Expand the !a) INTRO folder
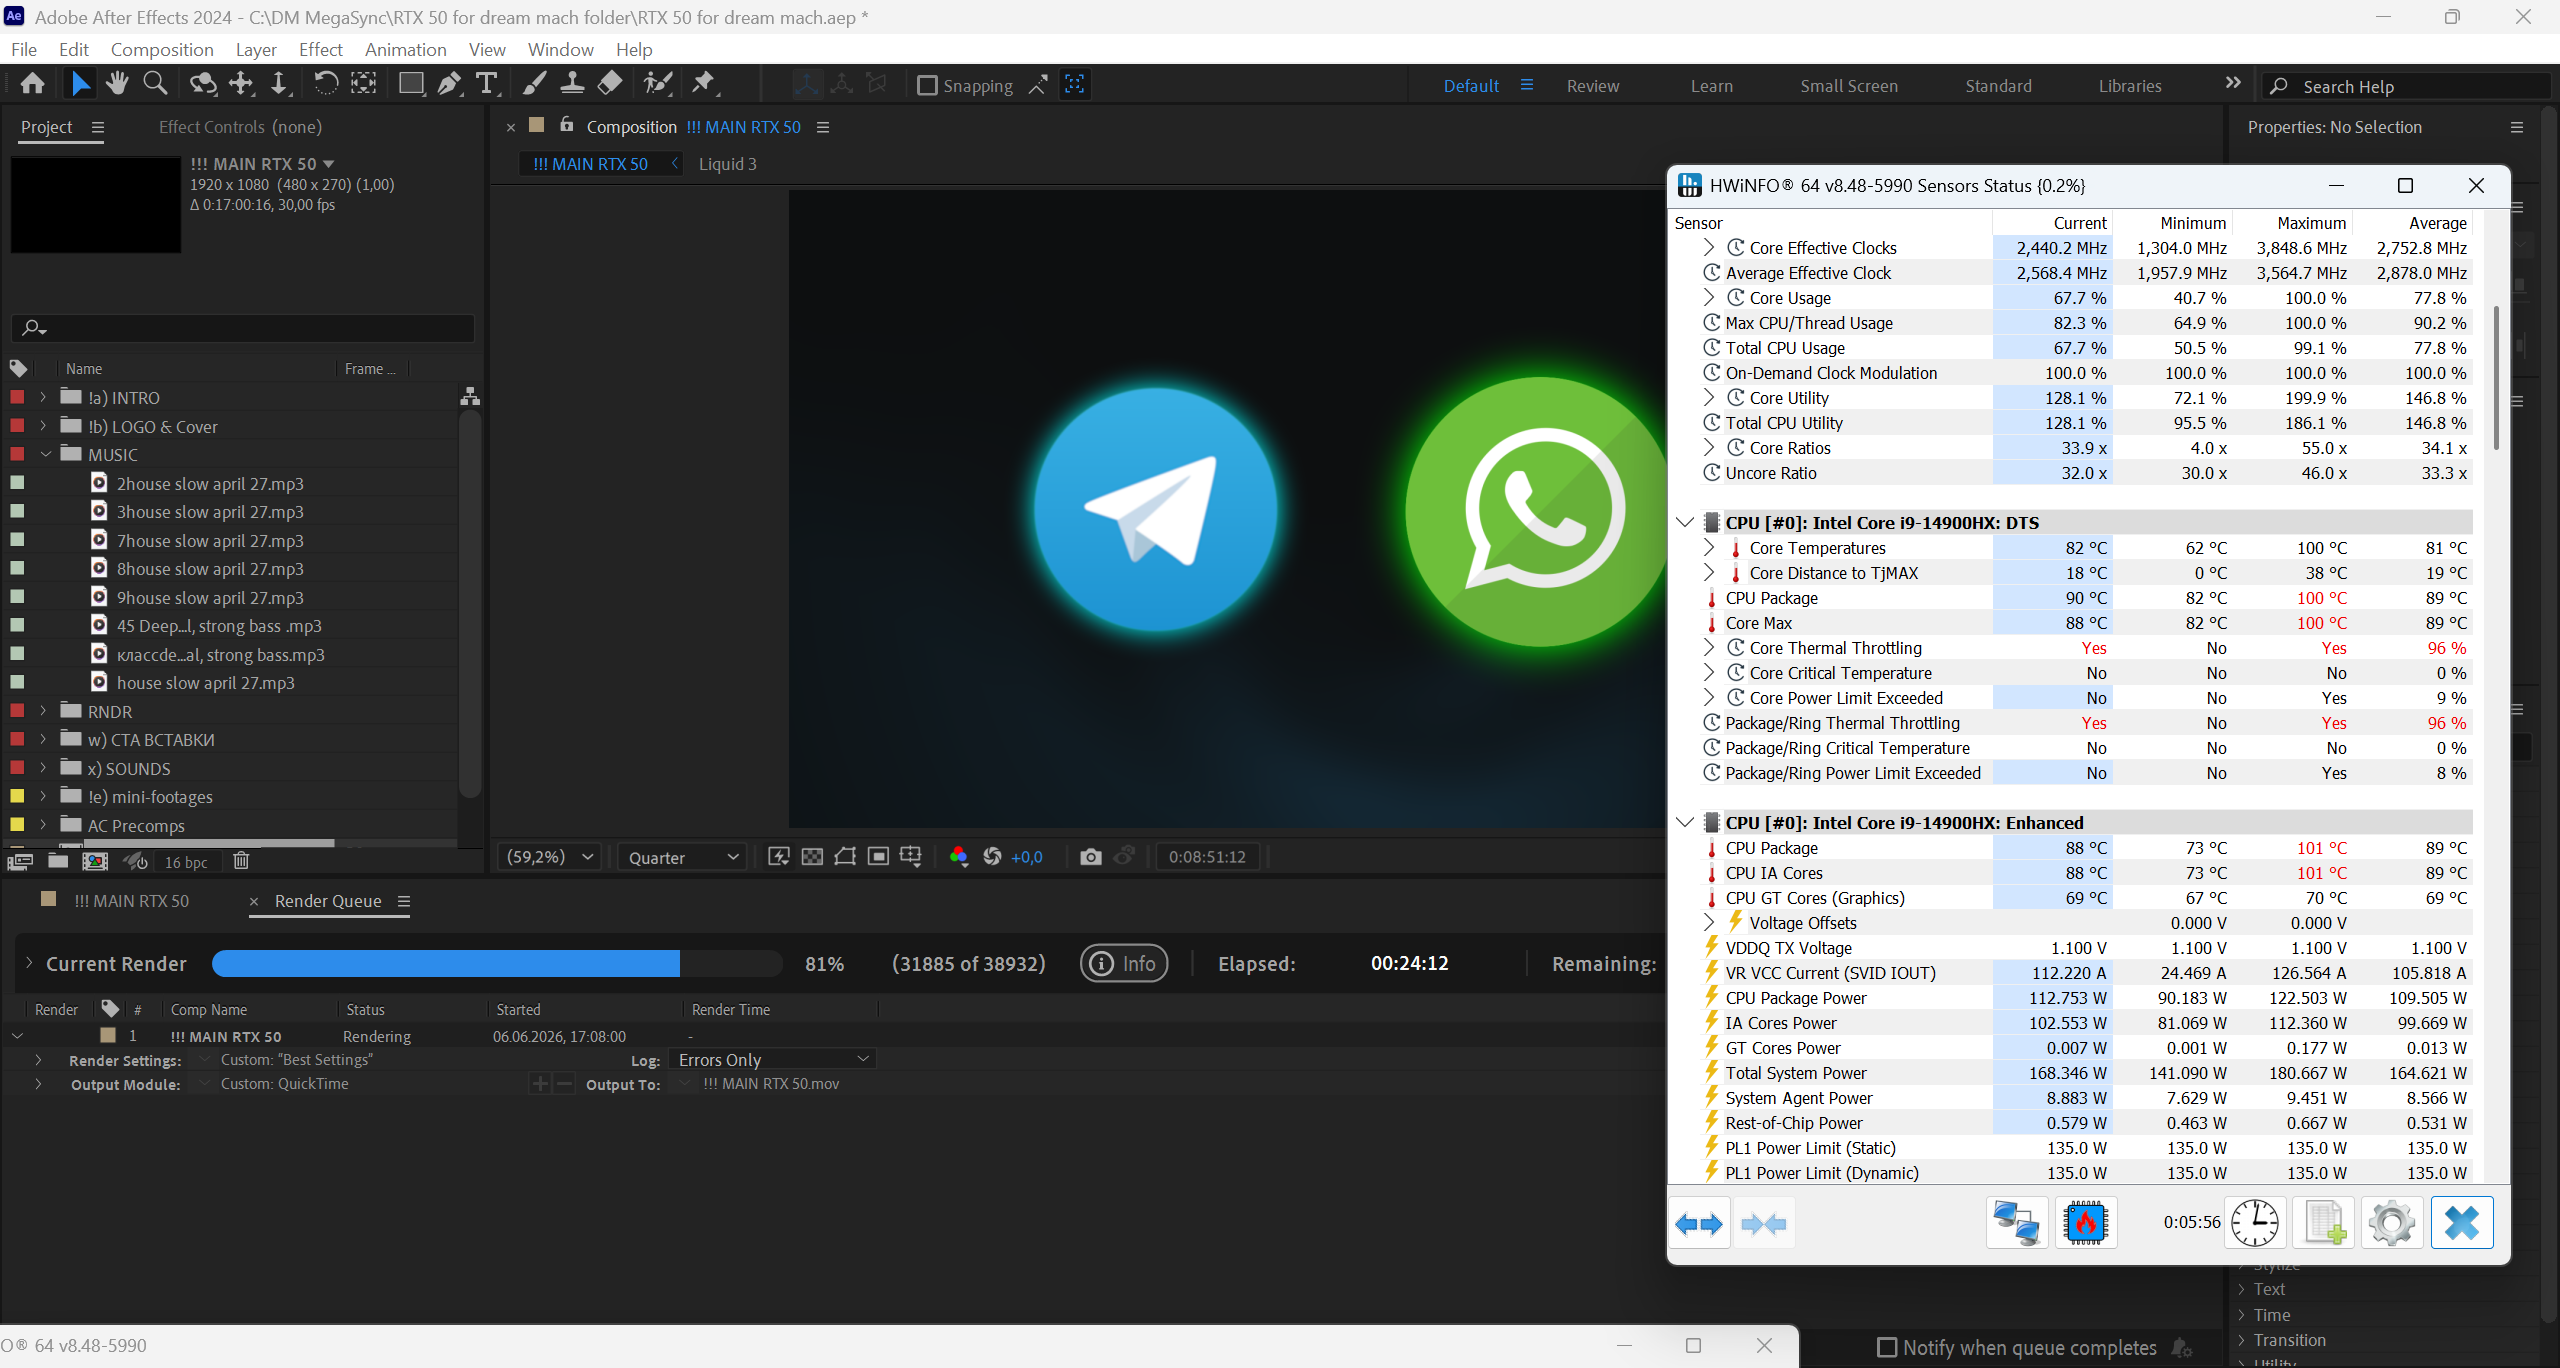This screenshot has height=1368, width=2560. [43, 397]
